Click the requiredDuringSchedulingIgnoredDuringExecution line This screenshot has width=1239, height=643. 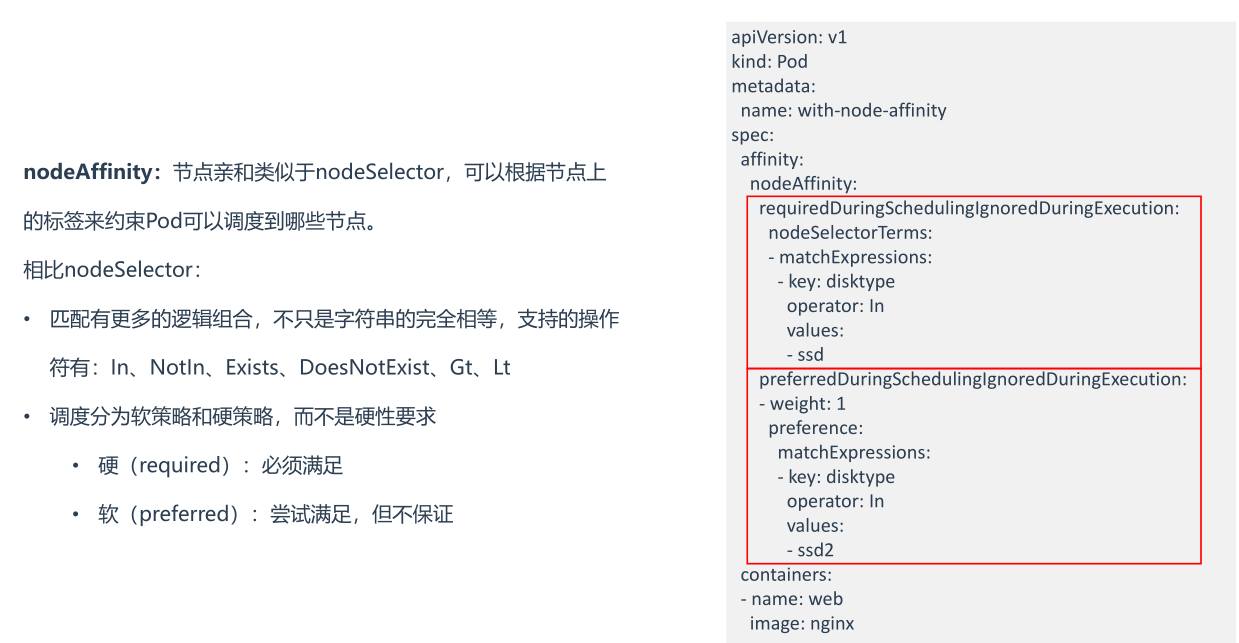click(x=969, y=208)
